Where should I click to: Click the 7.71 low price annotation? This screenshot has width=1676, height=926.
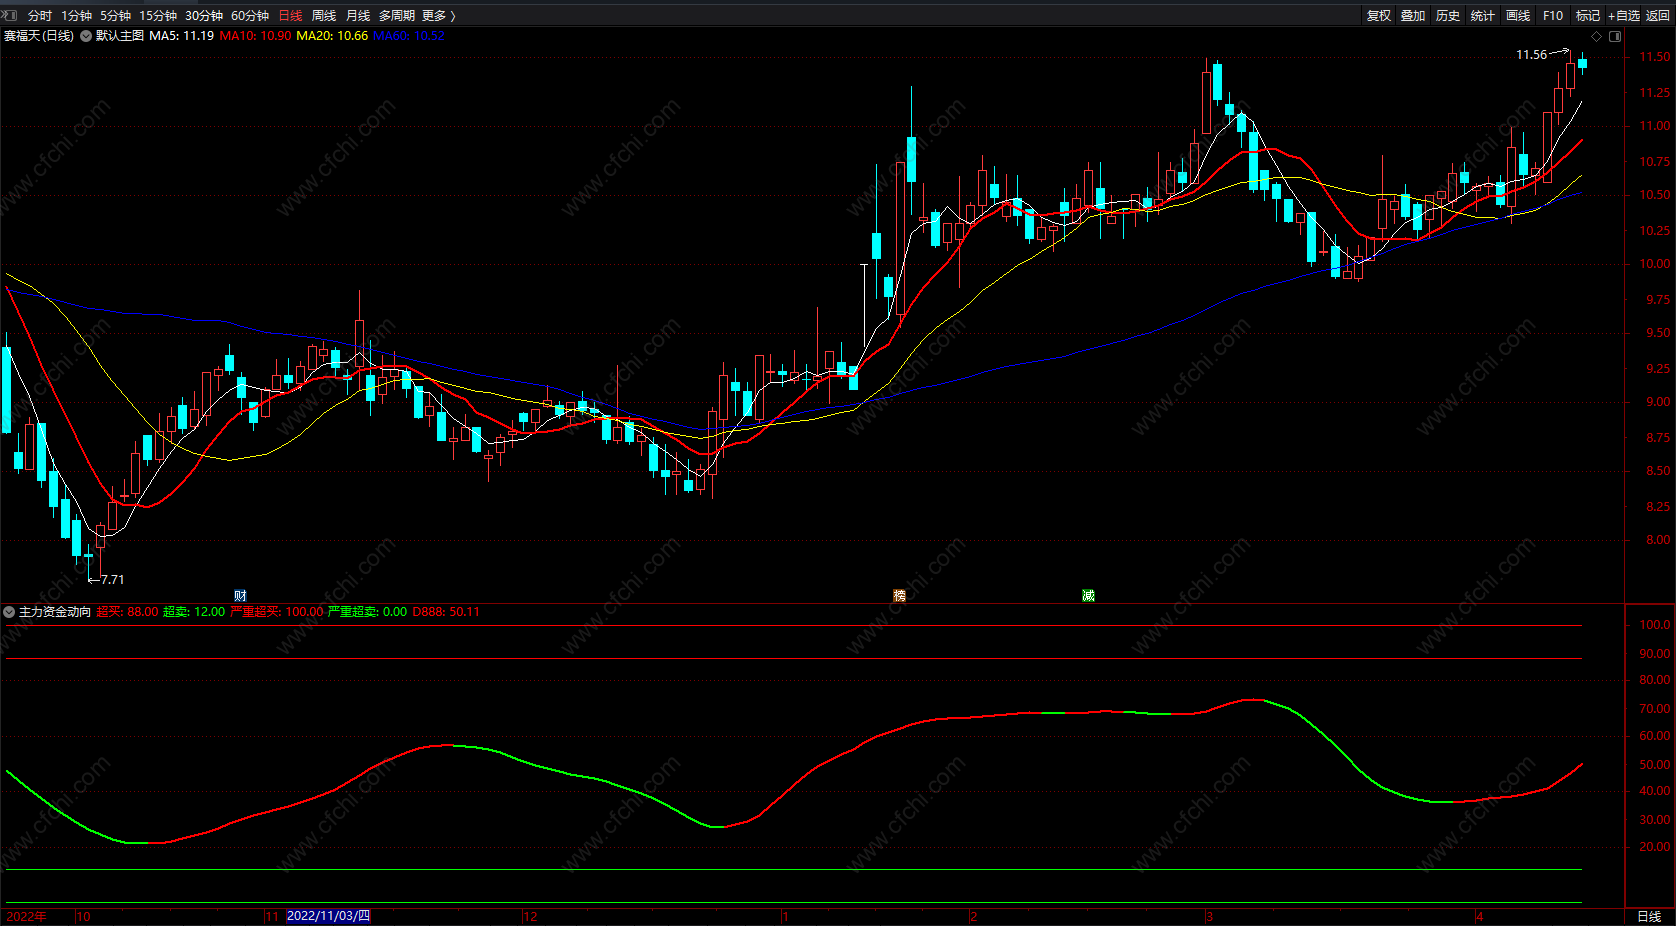click(x=112, y=580)
